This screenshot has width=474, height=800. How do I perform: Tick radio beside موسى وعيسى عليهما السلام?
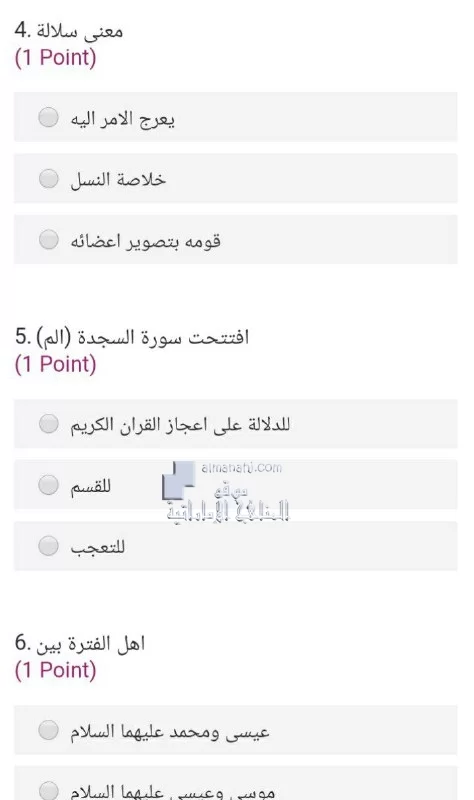[x=48, y=790]
